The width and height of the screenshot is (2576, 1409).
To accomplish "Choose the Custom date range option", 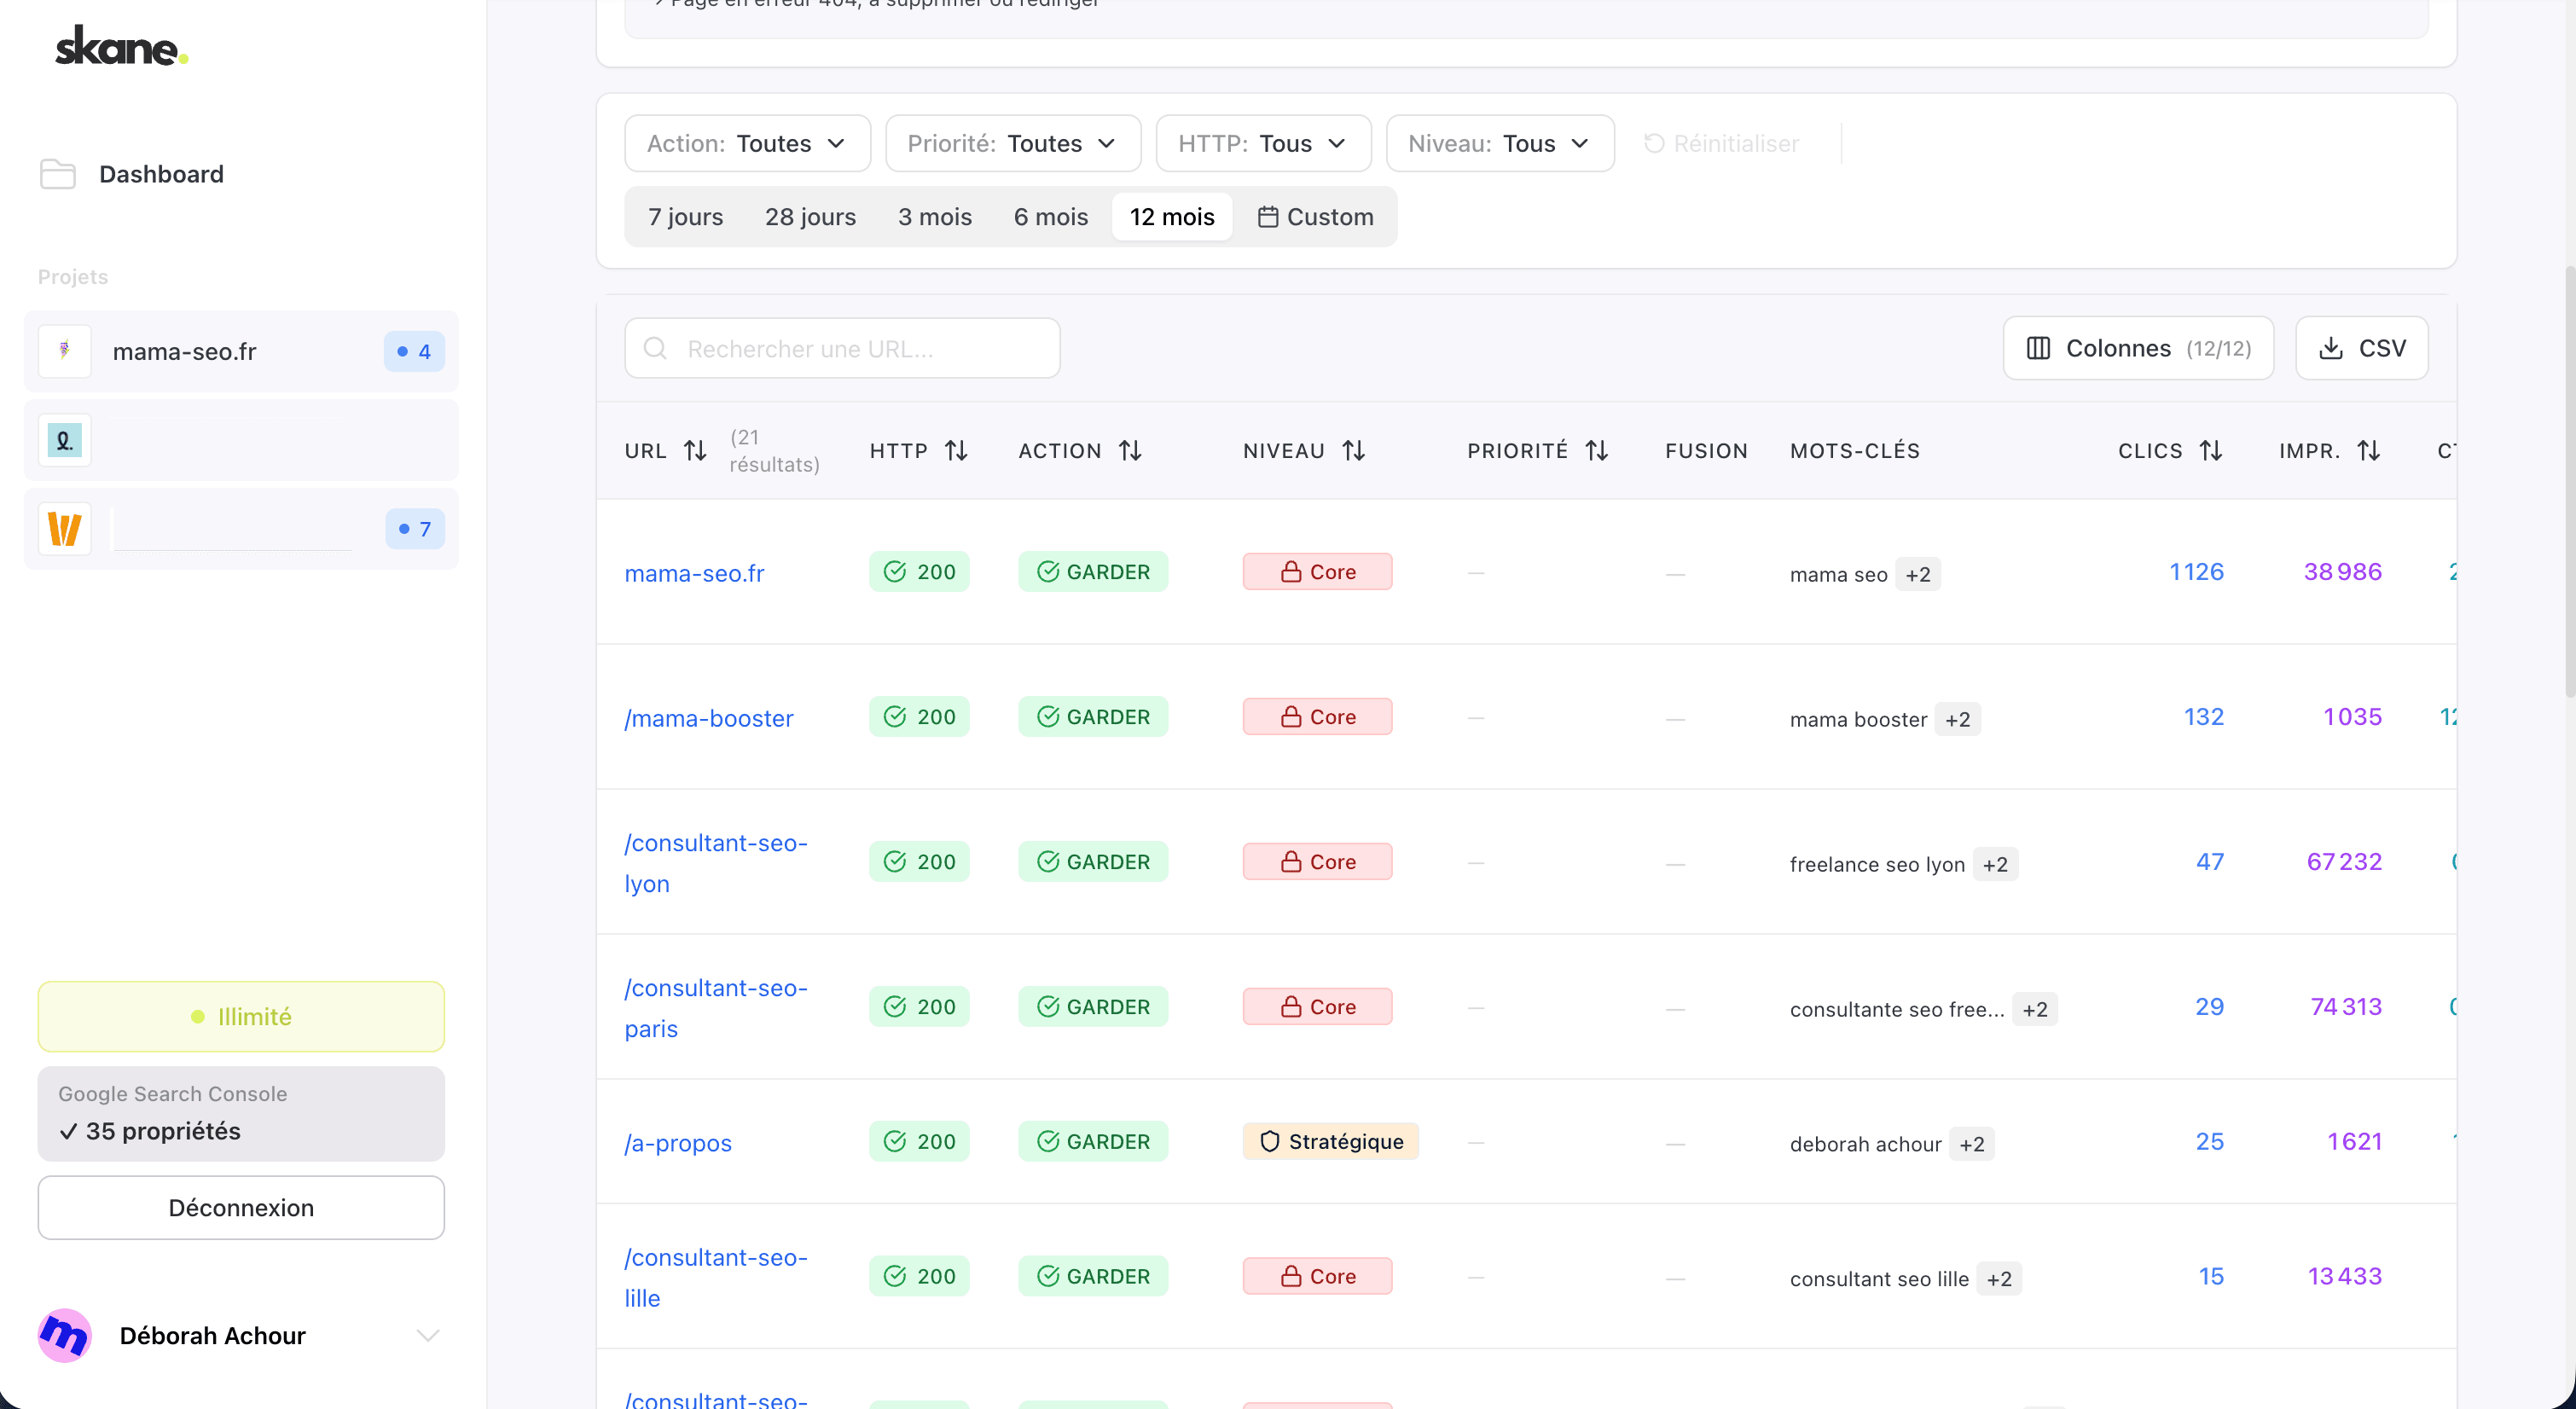I will [1315, 217].
